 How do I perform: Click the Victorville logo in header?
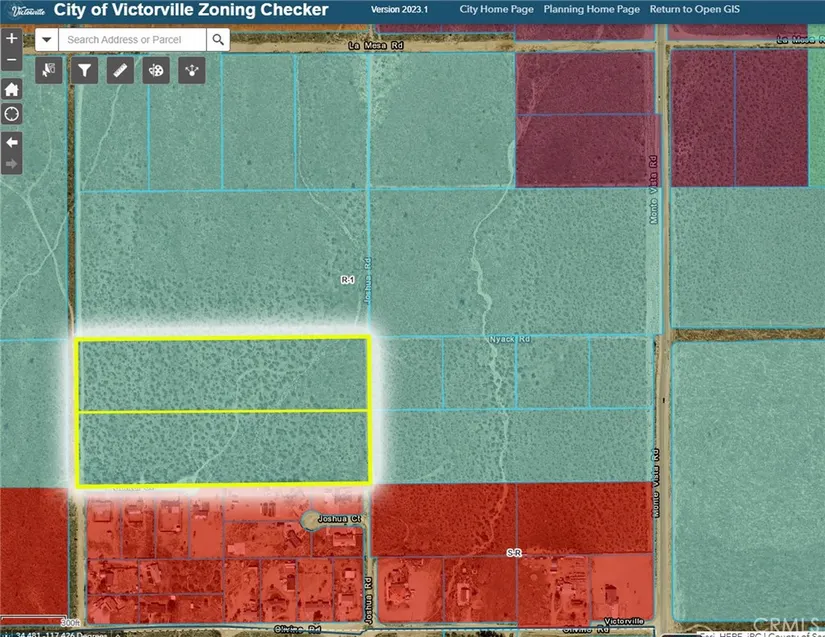[29, 10]
